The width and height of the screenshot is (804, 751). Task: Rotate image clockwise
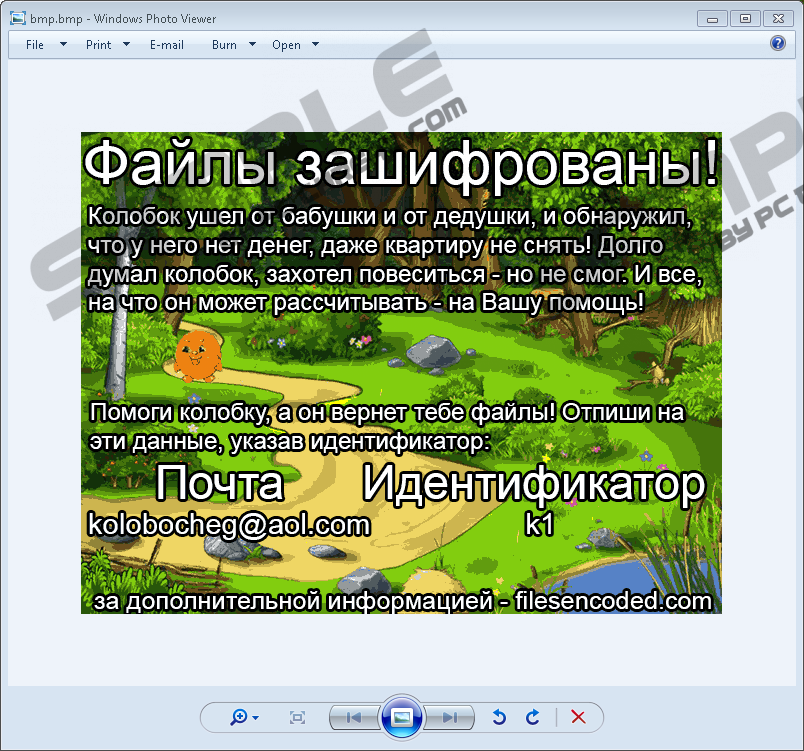tap(533, 717)
